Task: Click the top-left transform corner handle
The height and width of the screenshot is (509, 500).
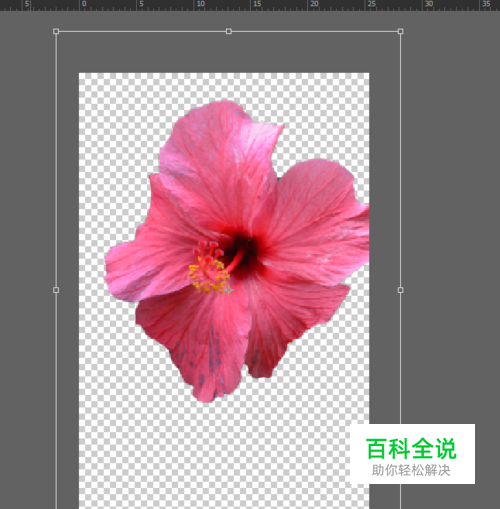Action: pyautogui.click(x=56, y=31)
